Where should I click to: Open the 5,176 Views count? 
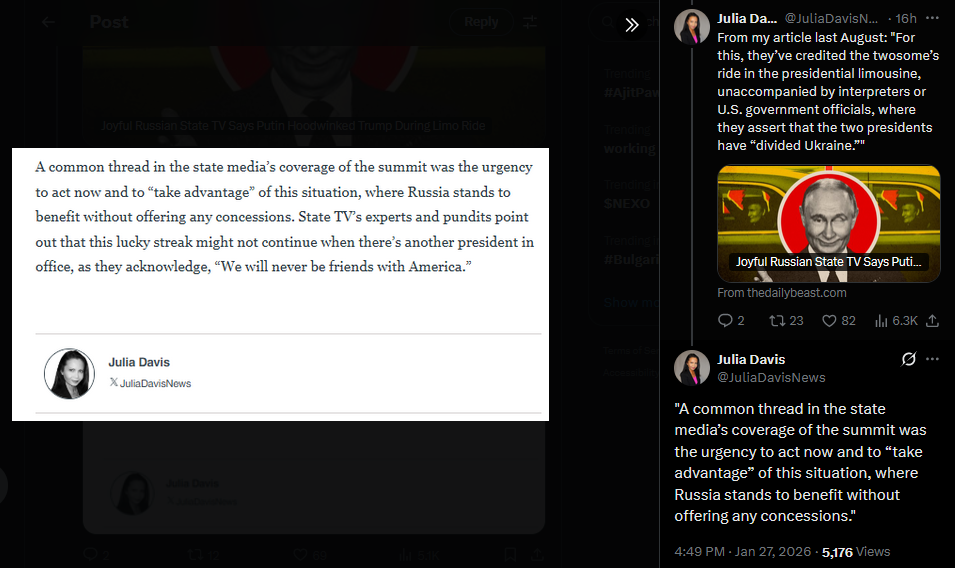(x=856, y=552)
